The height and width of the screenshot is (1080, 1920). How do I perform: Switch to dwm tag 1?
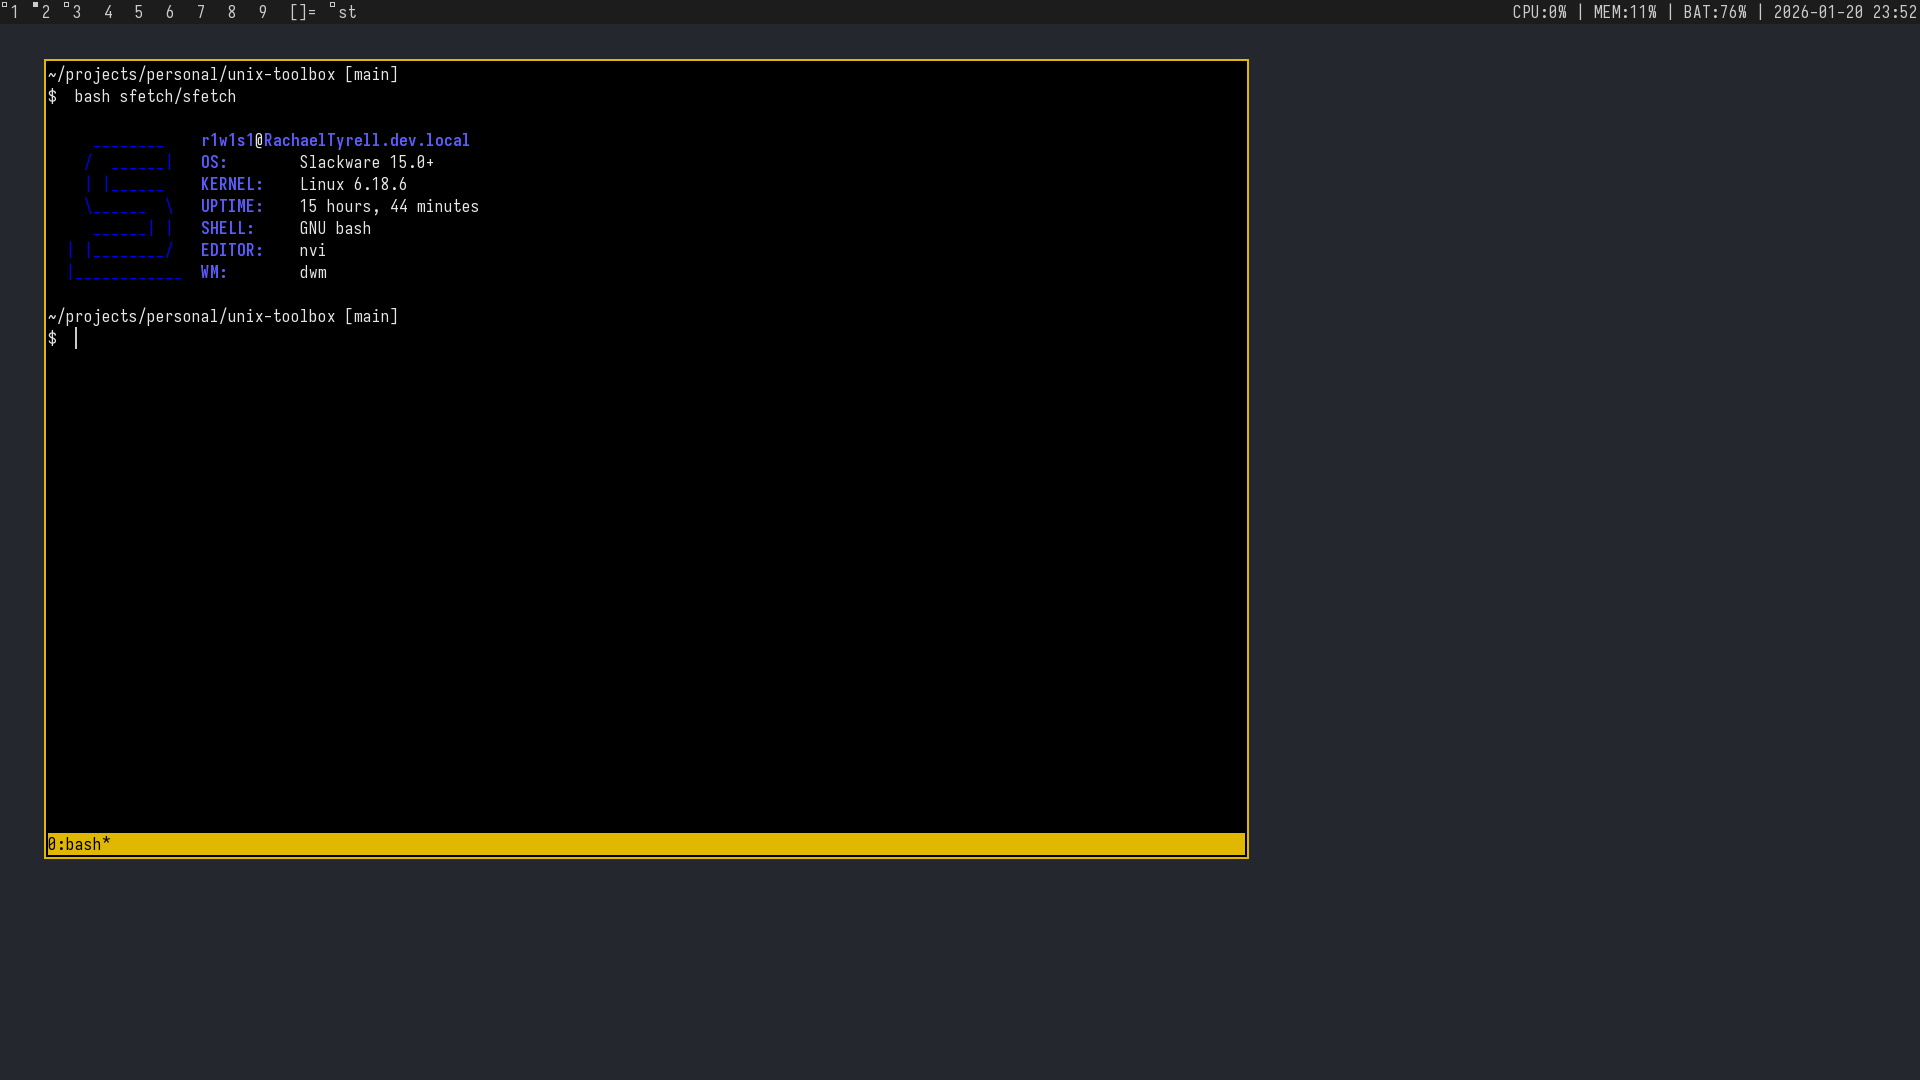pos(14,12)
